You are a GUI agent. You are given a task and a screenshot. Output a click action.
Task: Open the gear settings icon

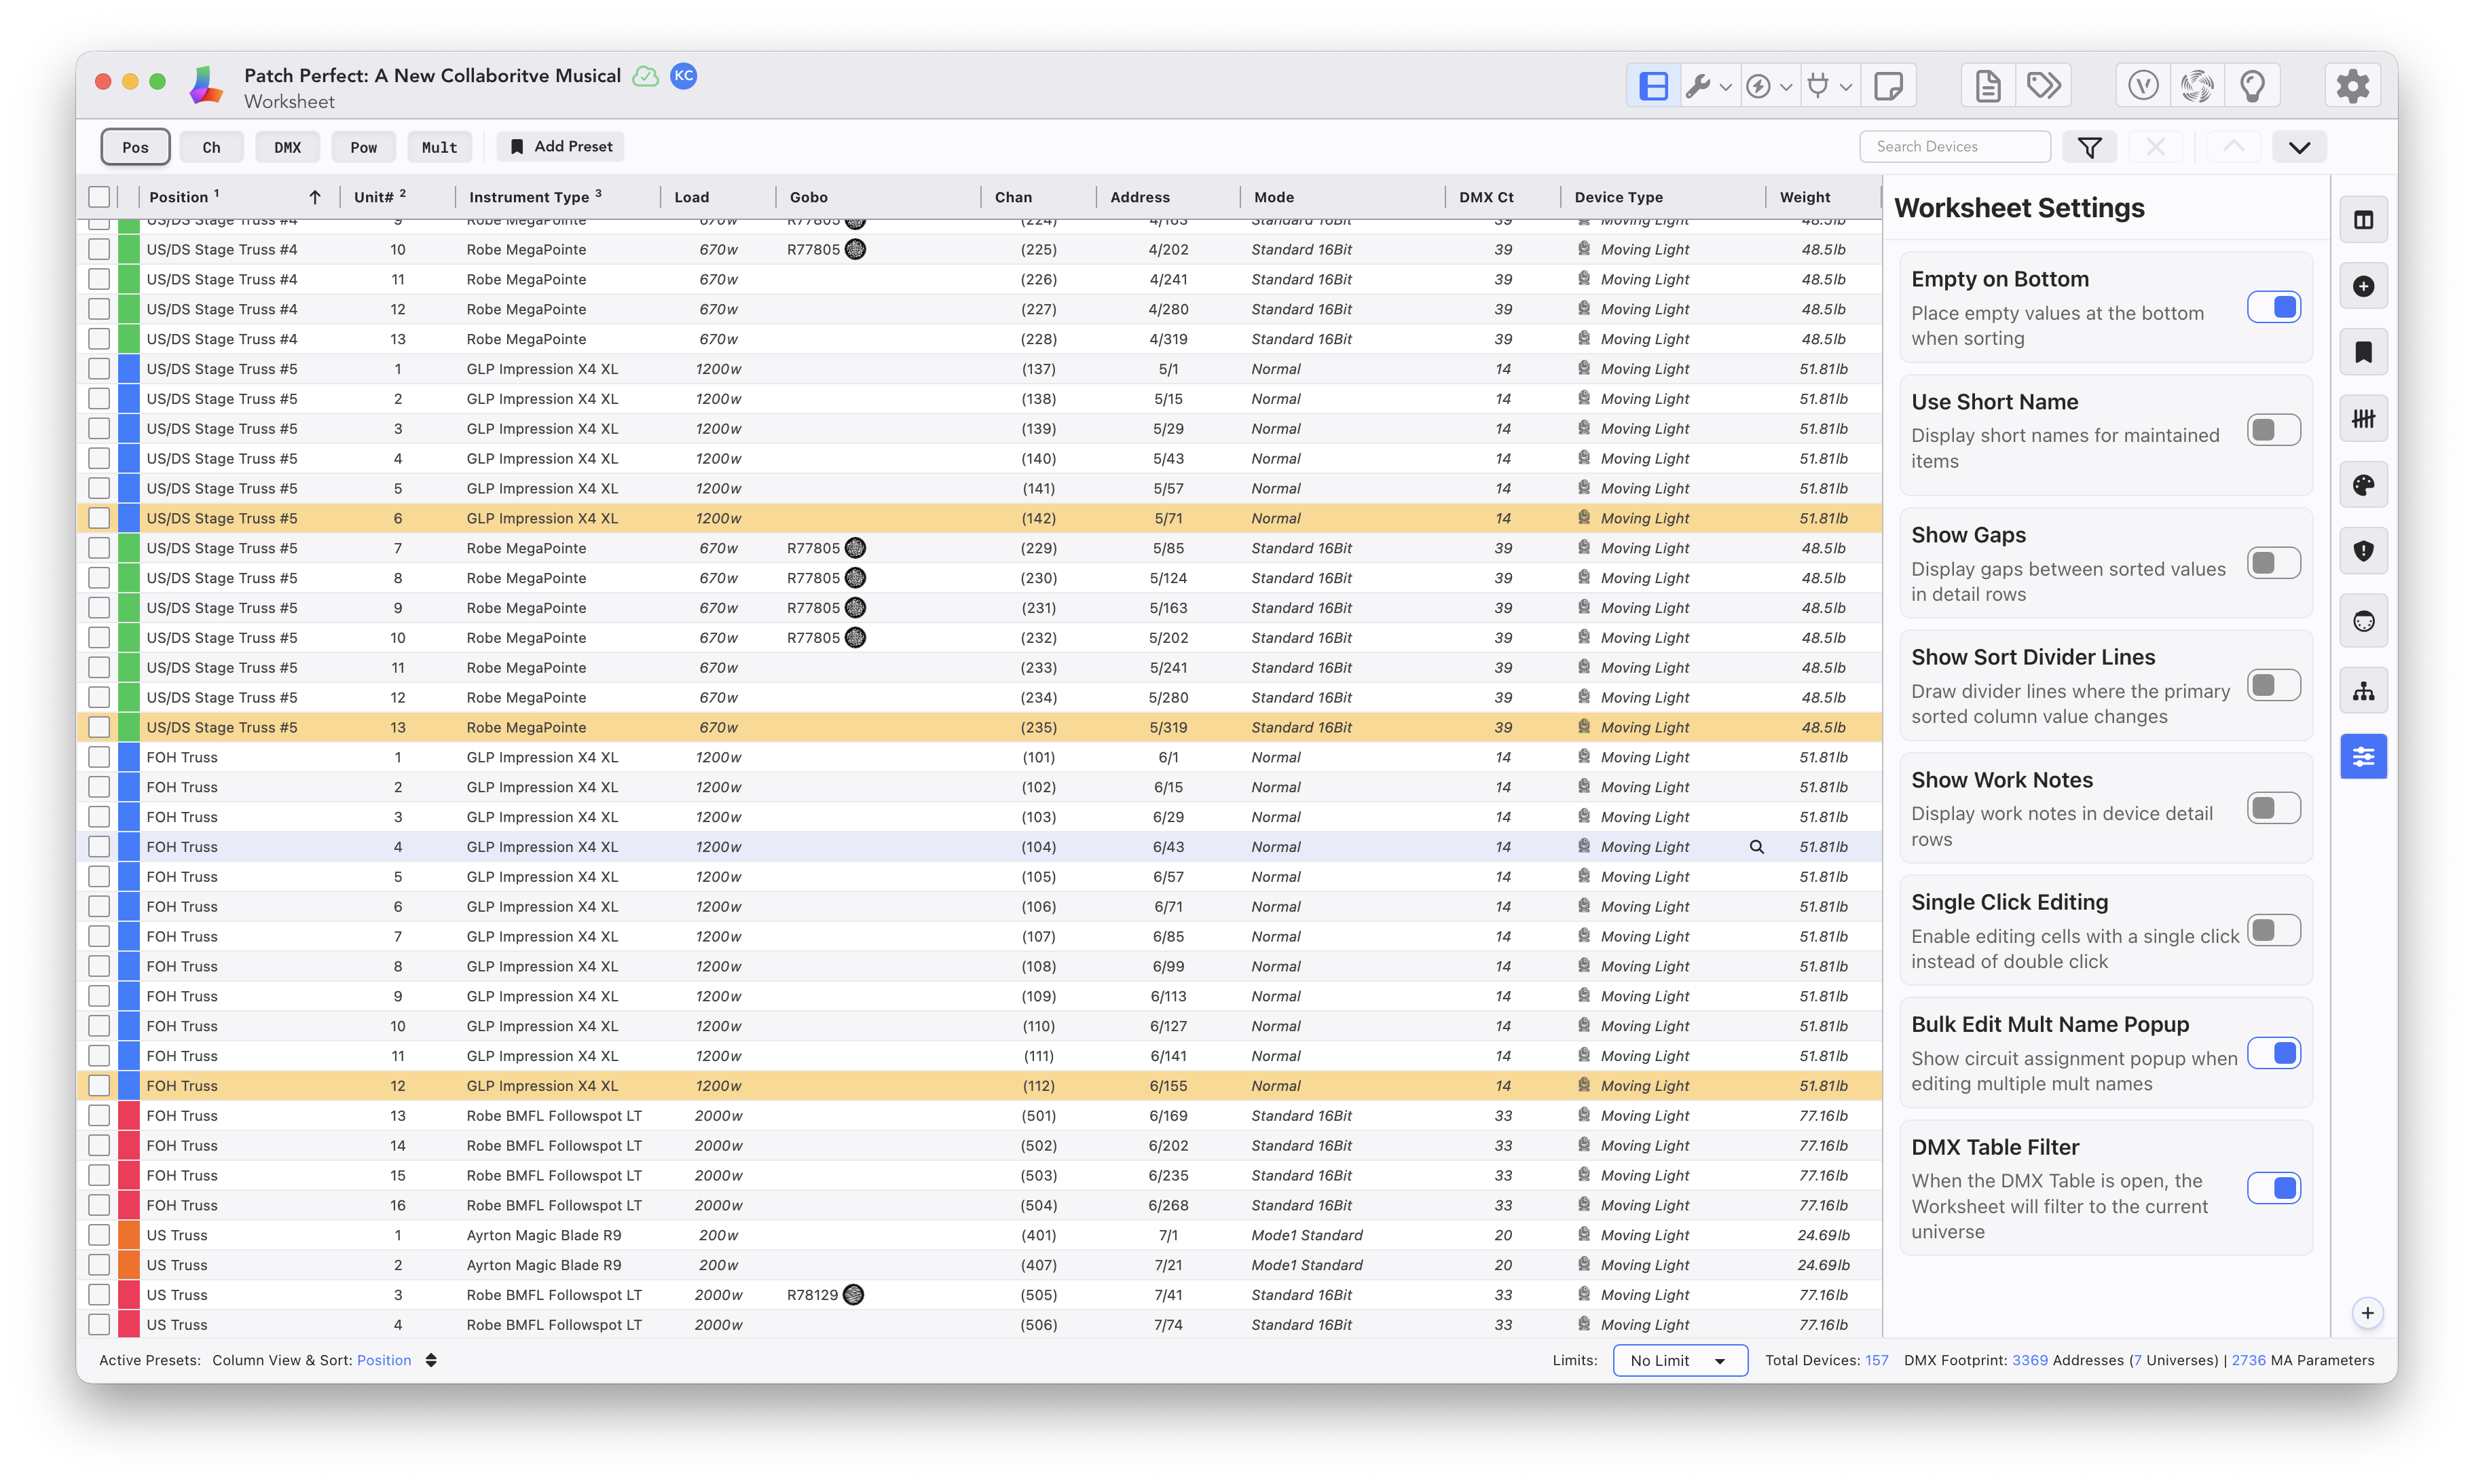point(2352,86)
